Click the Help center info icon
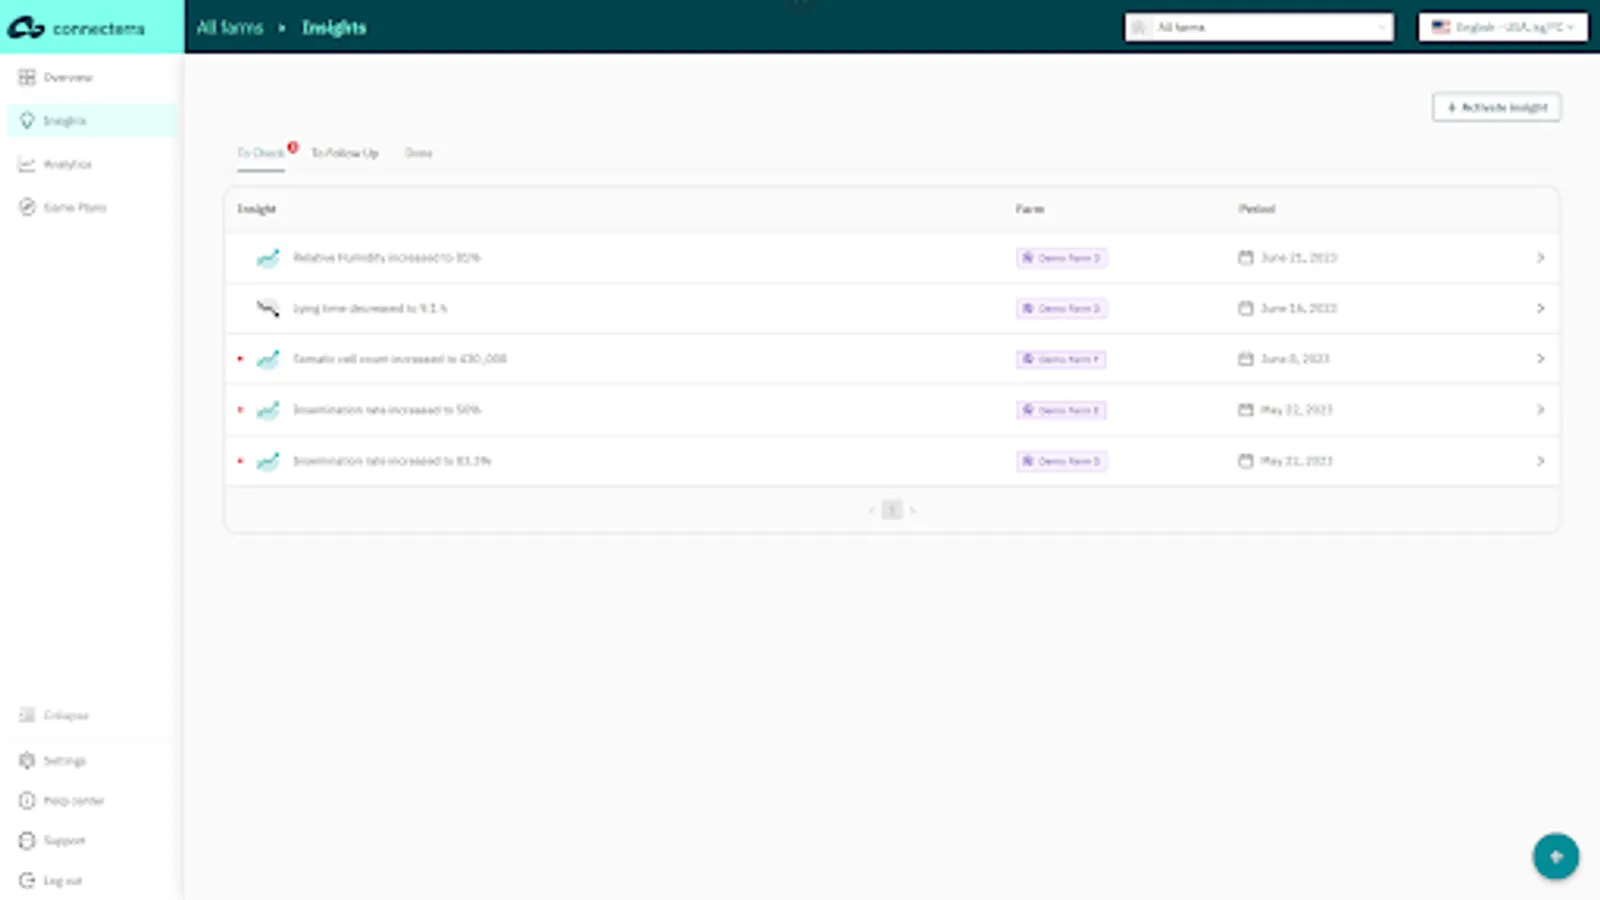1600x900 pixels. click(27, 801)
